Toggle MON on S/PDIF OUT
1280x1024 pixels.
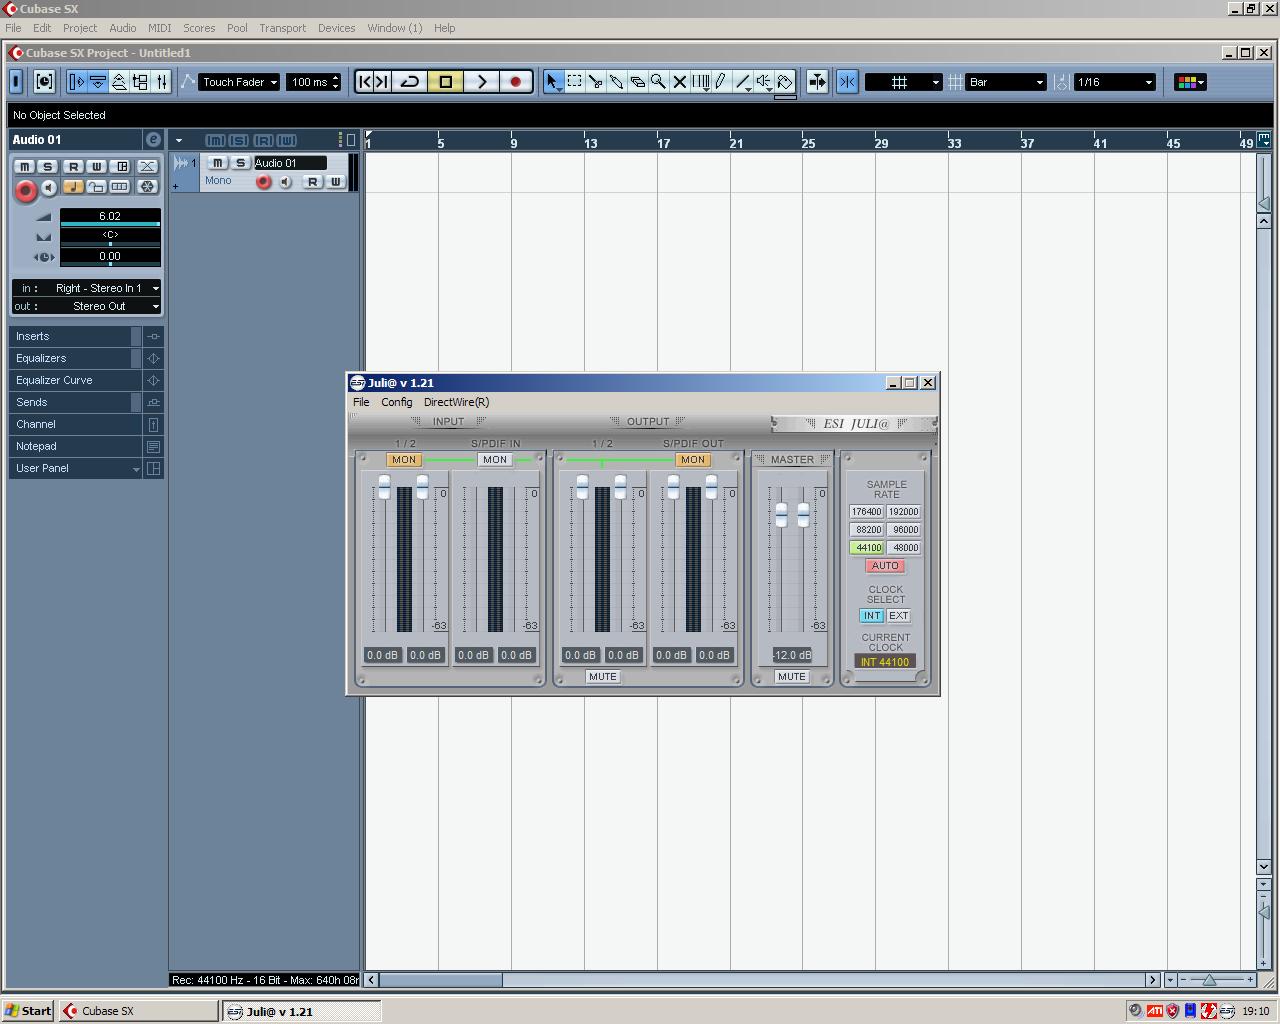(x=693, y=460)
